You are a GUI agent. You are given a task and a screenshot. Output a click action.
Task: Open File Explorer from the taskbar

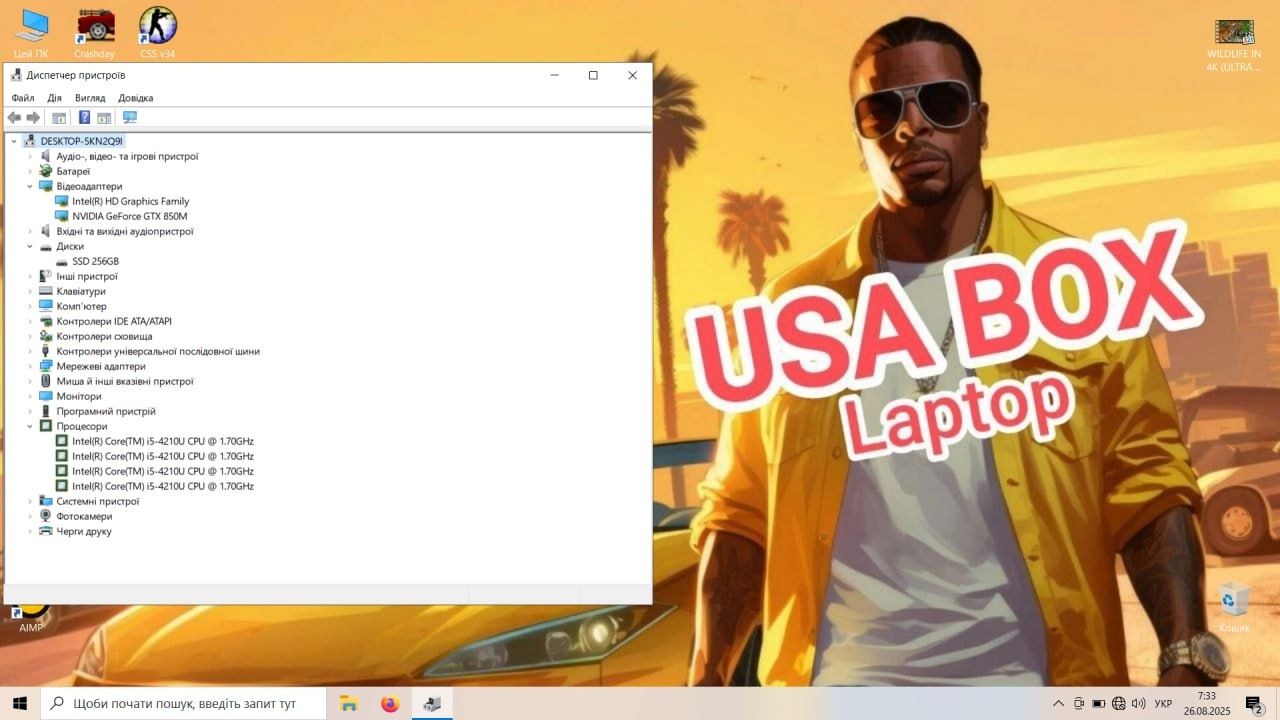coord(349,703)
